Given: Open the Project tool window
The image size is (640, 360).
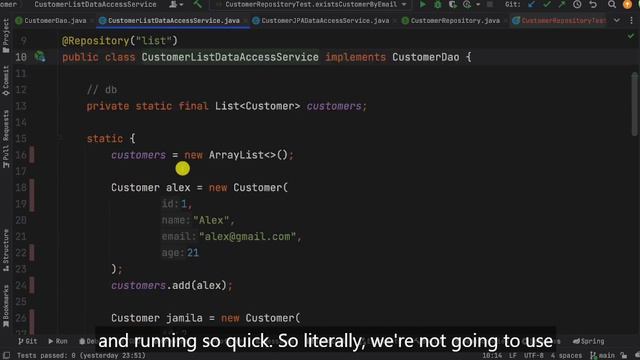Looking at the screenshot, I should [6, 36].
